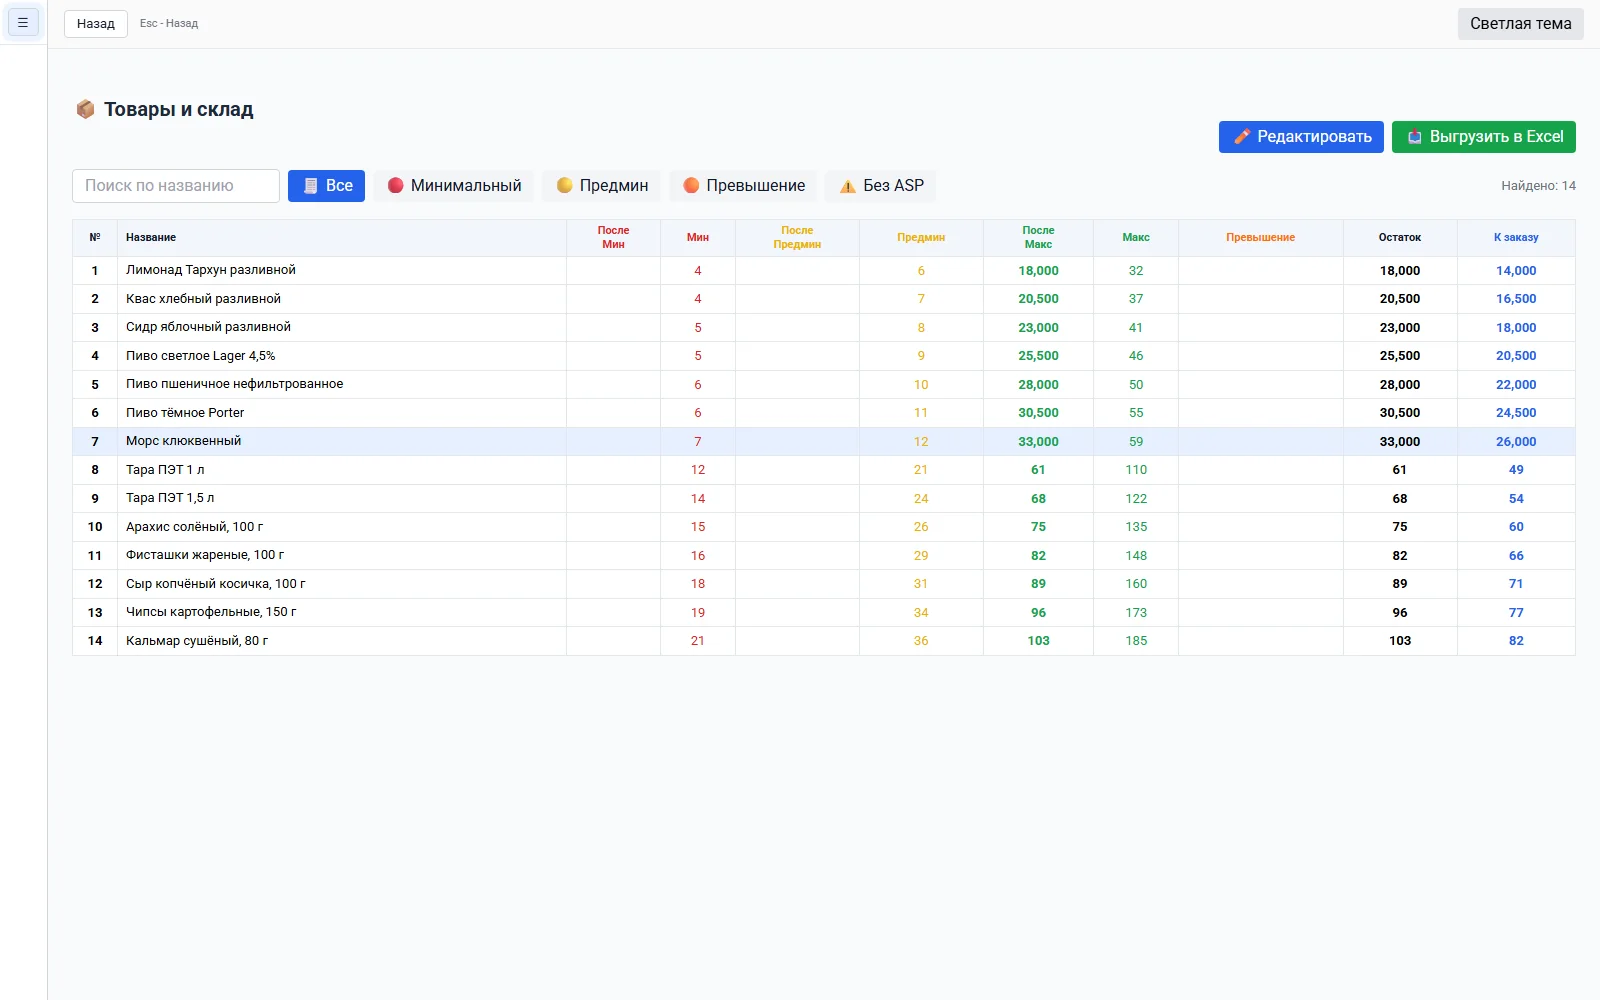Select row Тара ПЭТ 1 л
1600x1000 pixels.
(823, 470)
